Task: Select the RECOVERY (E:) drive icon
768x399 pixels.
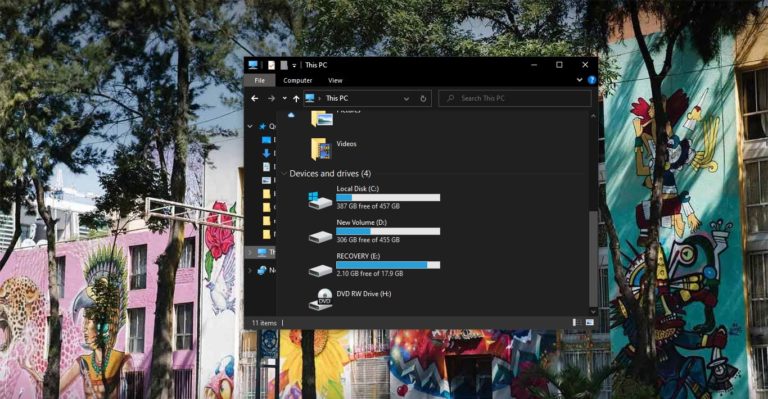Action: 320,270
